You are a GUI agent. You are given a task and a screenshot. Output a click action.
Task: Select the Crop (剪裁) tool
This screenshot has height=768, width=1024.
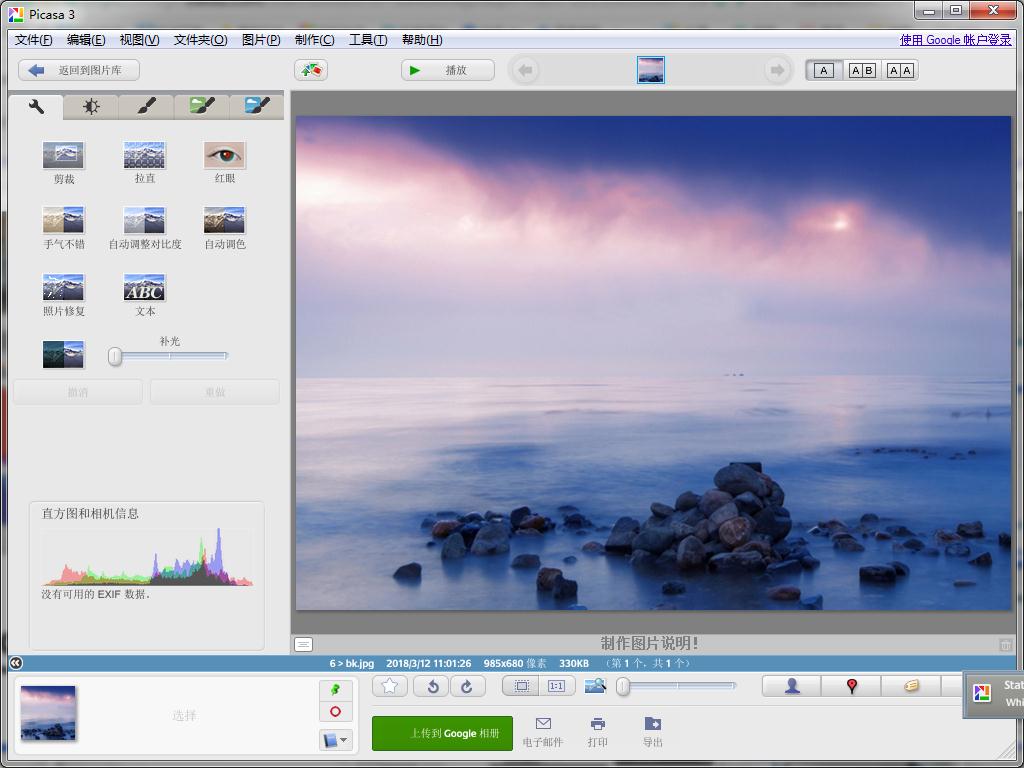click(x=63, y=158)
